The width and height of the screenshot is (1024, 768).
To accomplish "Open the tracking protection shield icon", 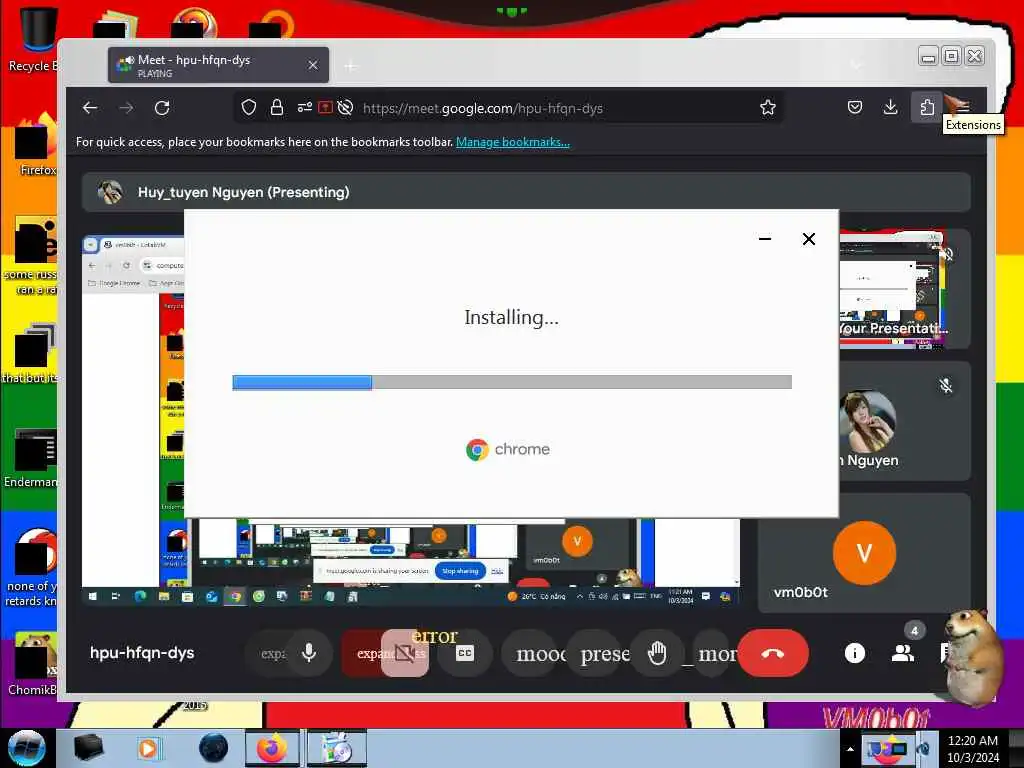I will [x=249, y=108].
